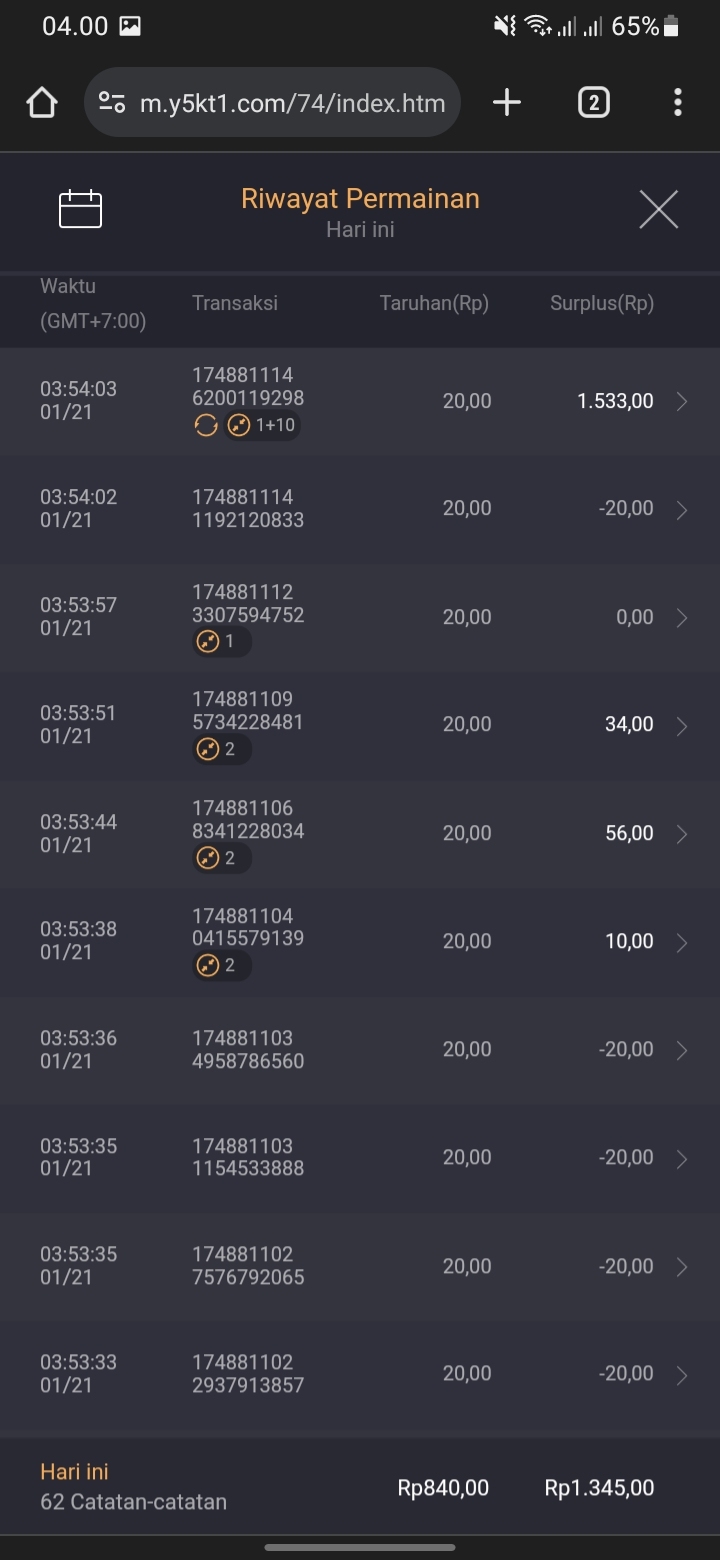Tap the 1+10 bonus badge
Image resolution: width=720 pixels, height=1560 pixels.
coord(264,426)
